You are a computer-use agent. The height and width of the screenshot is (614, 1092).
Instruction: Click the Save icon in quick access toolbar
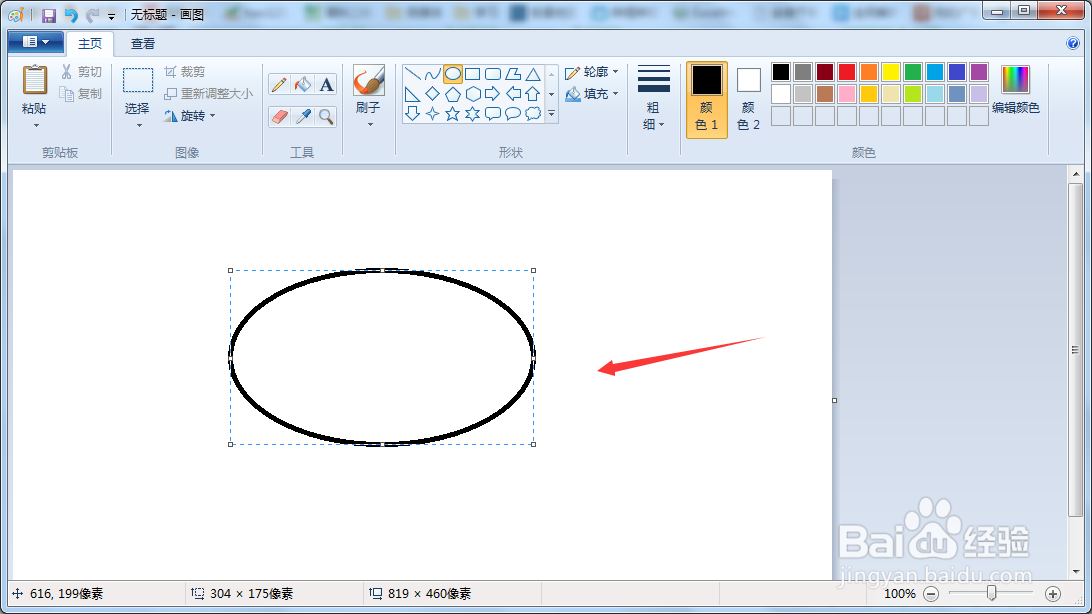click(49, 15)
